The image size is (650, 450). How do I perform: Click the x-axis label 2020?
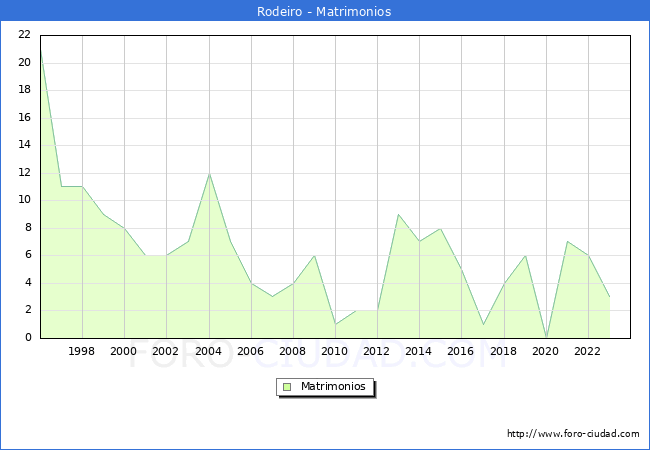pyautogui.click(x=546, y=351)
